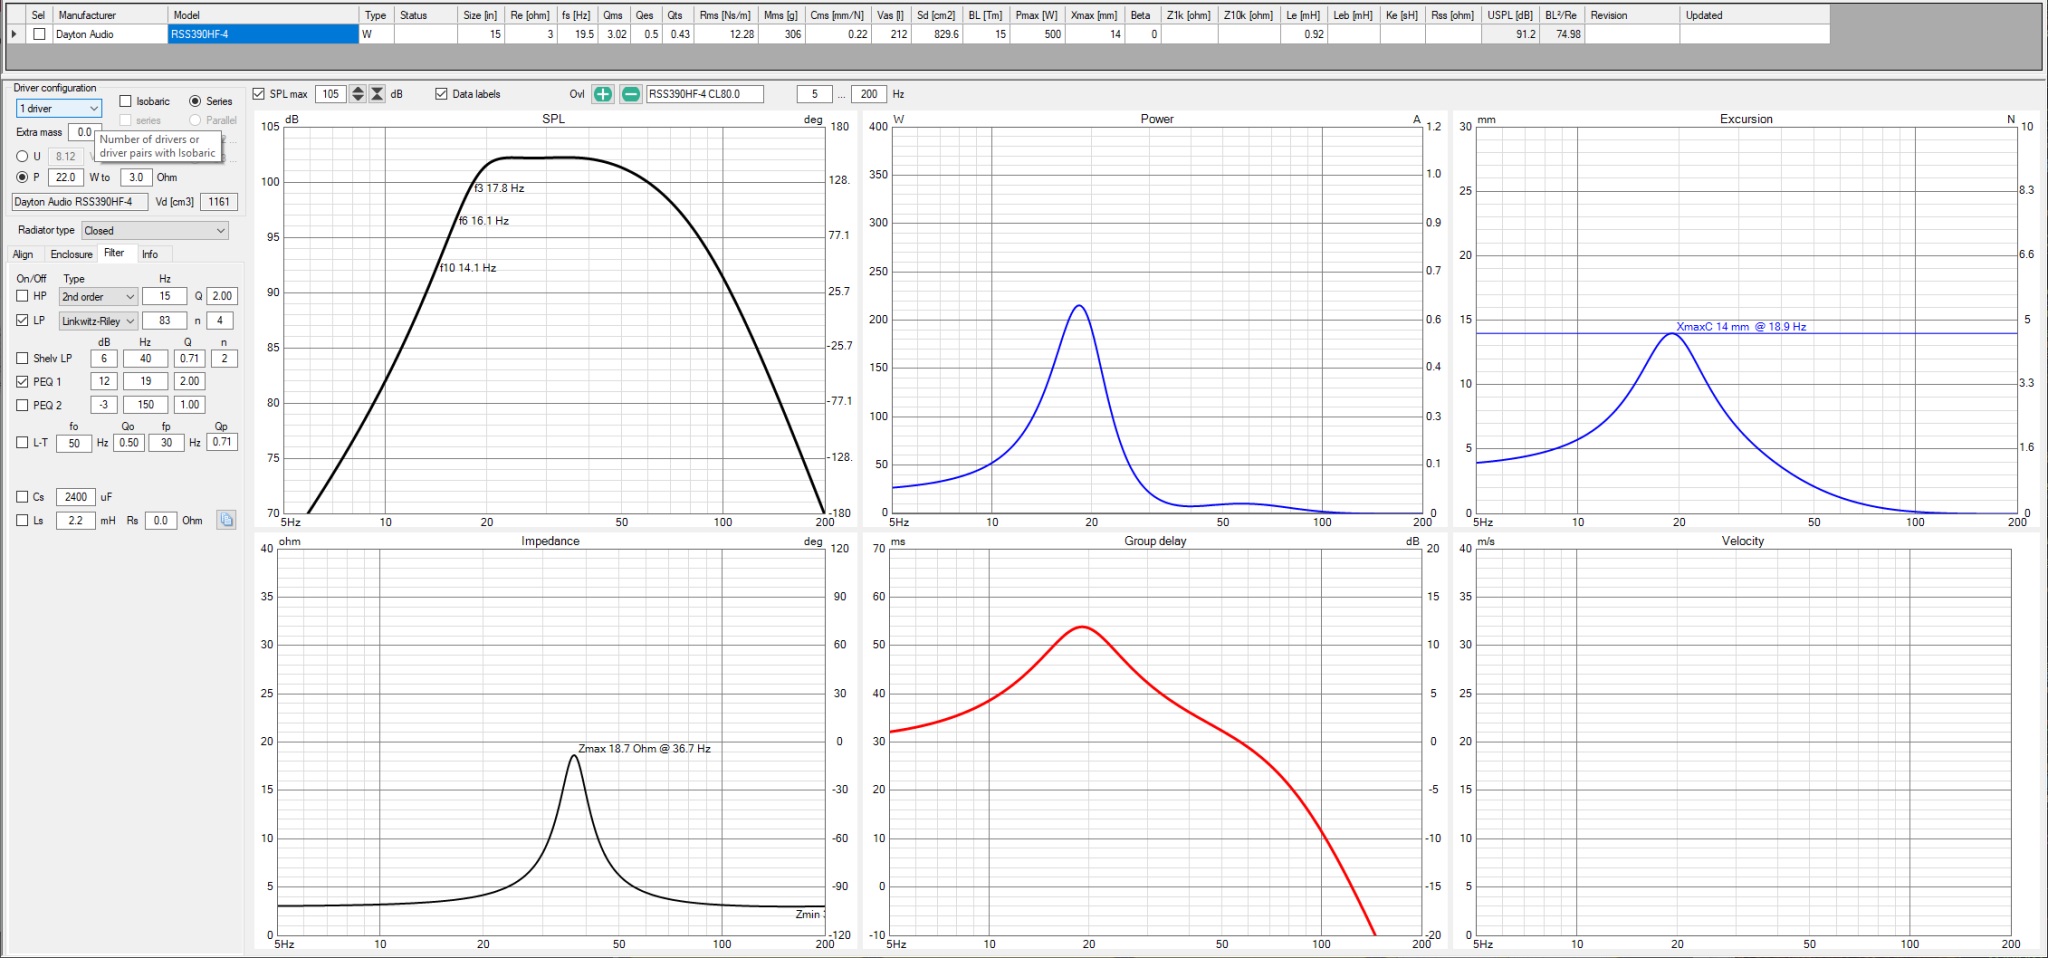The image size is (2048, 958).
Task: Open the HP 2nd order type dropdown
Action: coord(98,296)
